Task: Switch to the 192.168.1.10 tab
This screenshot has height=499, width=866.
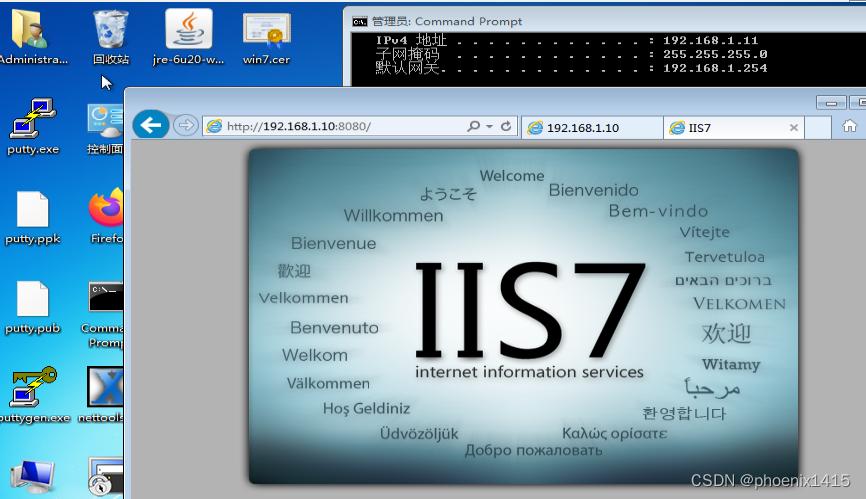Action: pyautogui.click(x=592, y=128)
